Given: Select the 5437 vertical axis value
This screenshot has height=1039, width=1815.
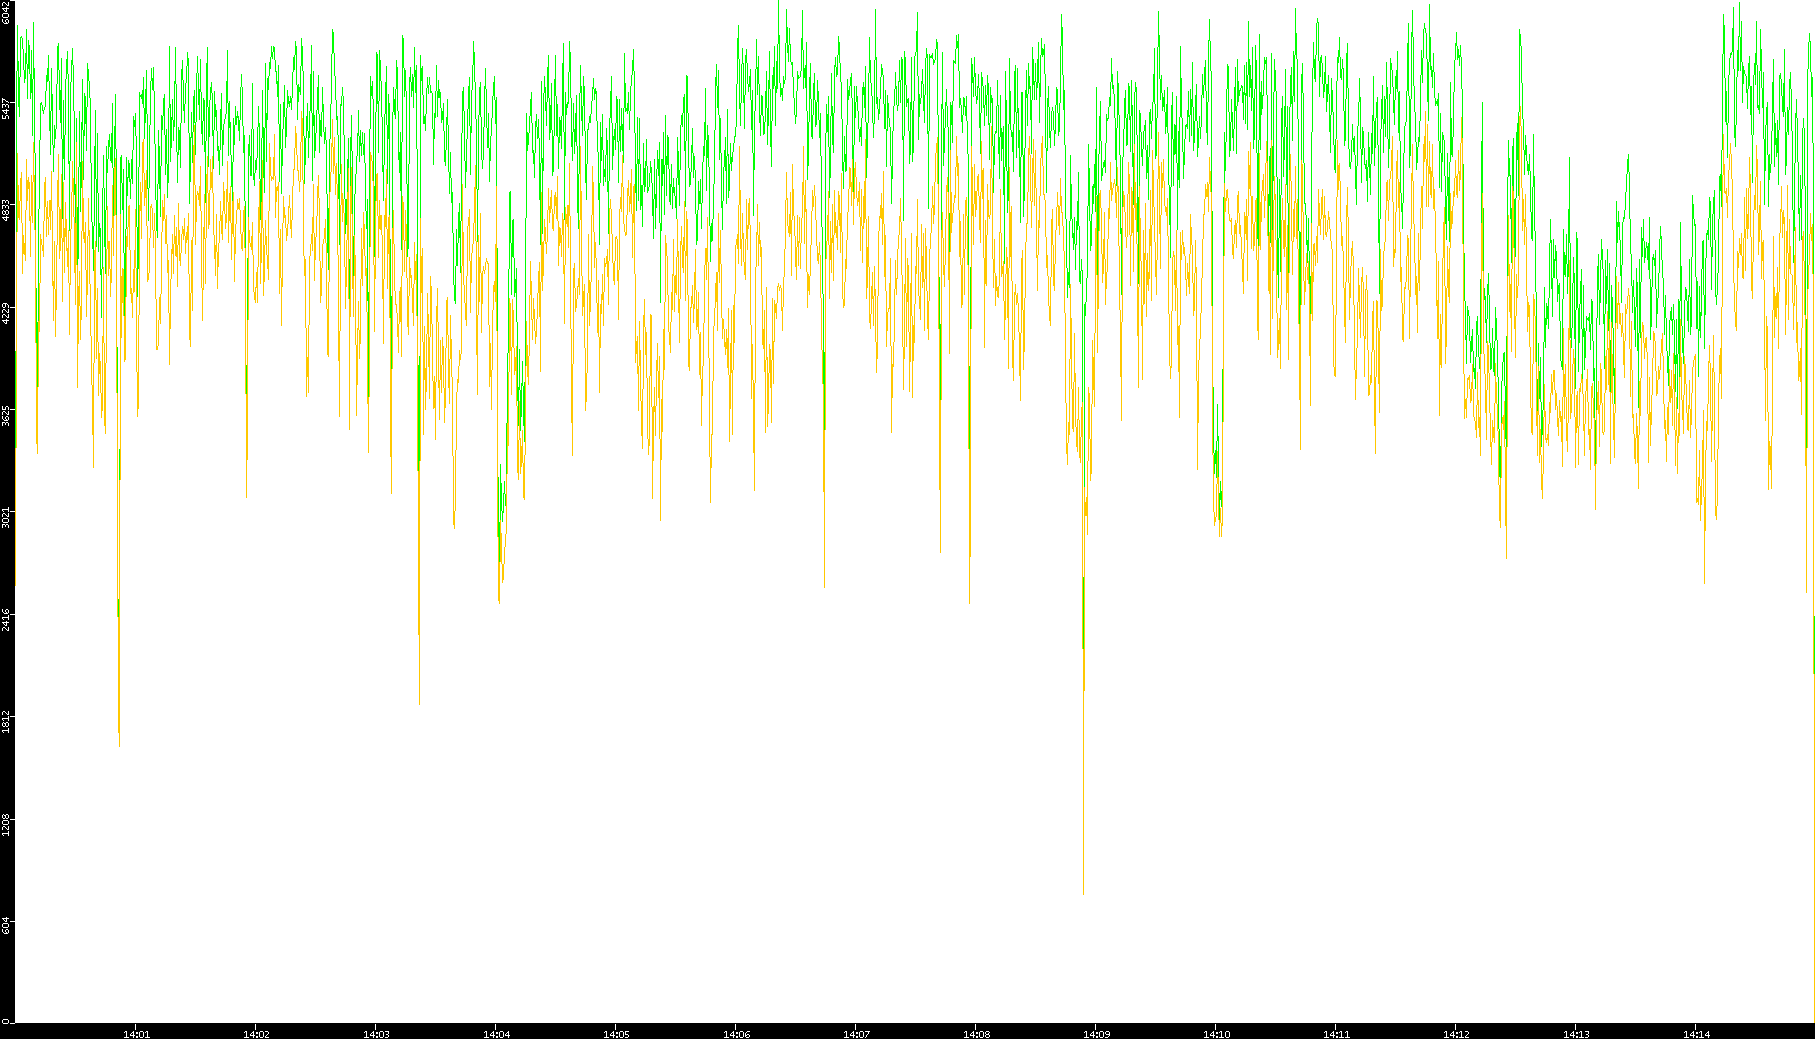Looking at the screenshot, I should (x=7, y=108).
